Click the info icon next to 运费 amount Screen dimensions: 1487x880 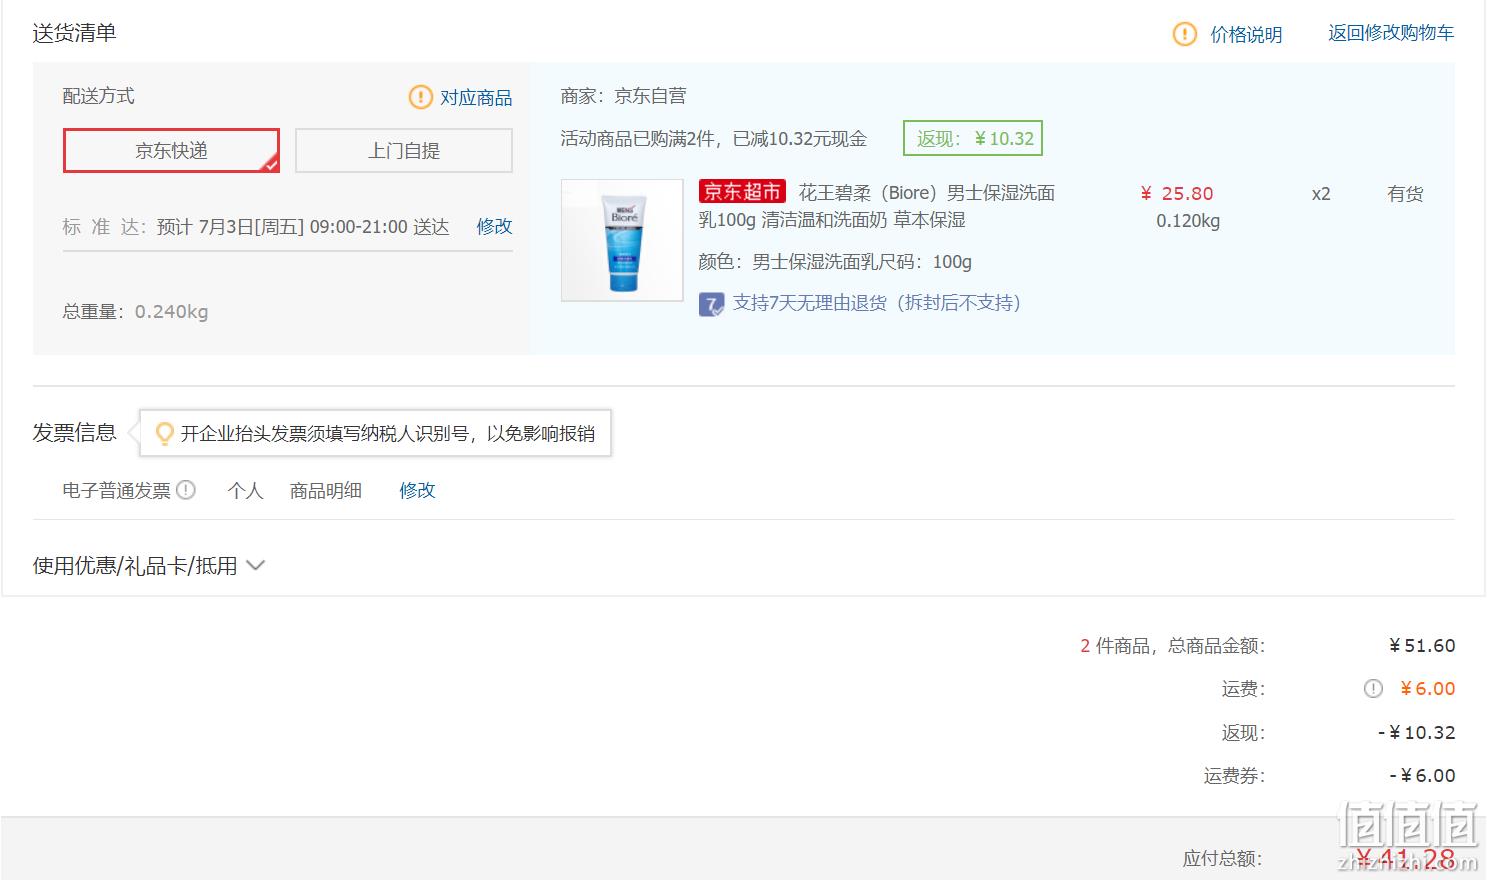click(1374, 689)
